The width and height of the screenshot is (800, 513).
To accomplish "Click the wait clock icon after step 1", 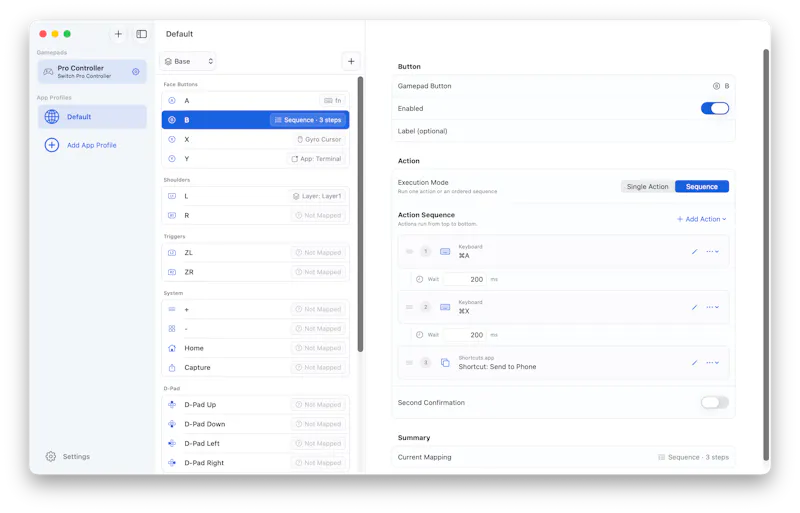I will coord(419,280).
